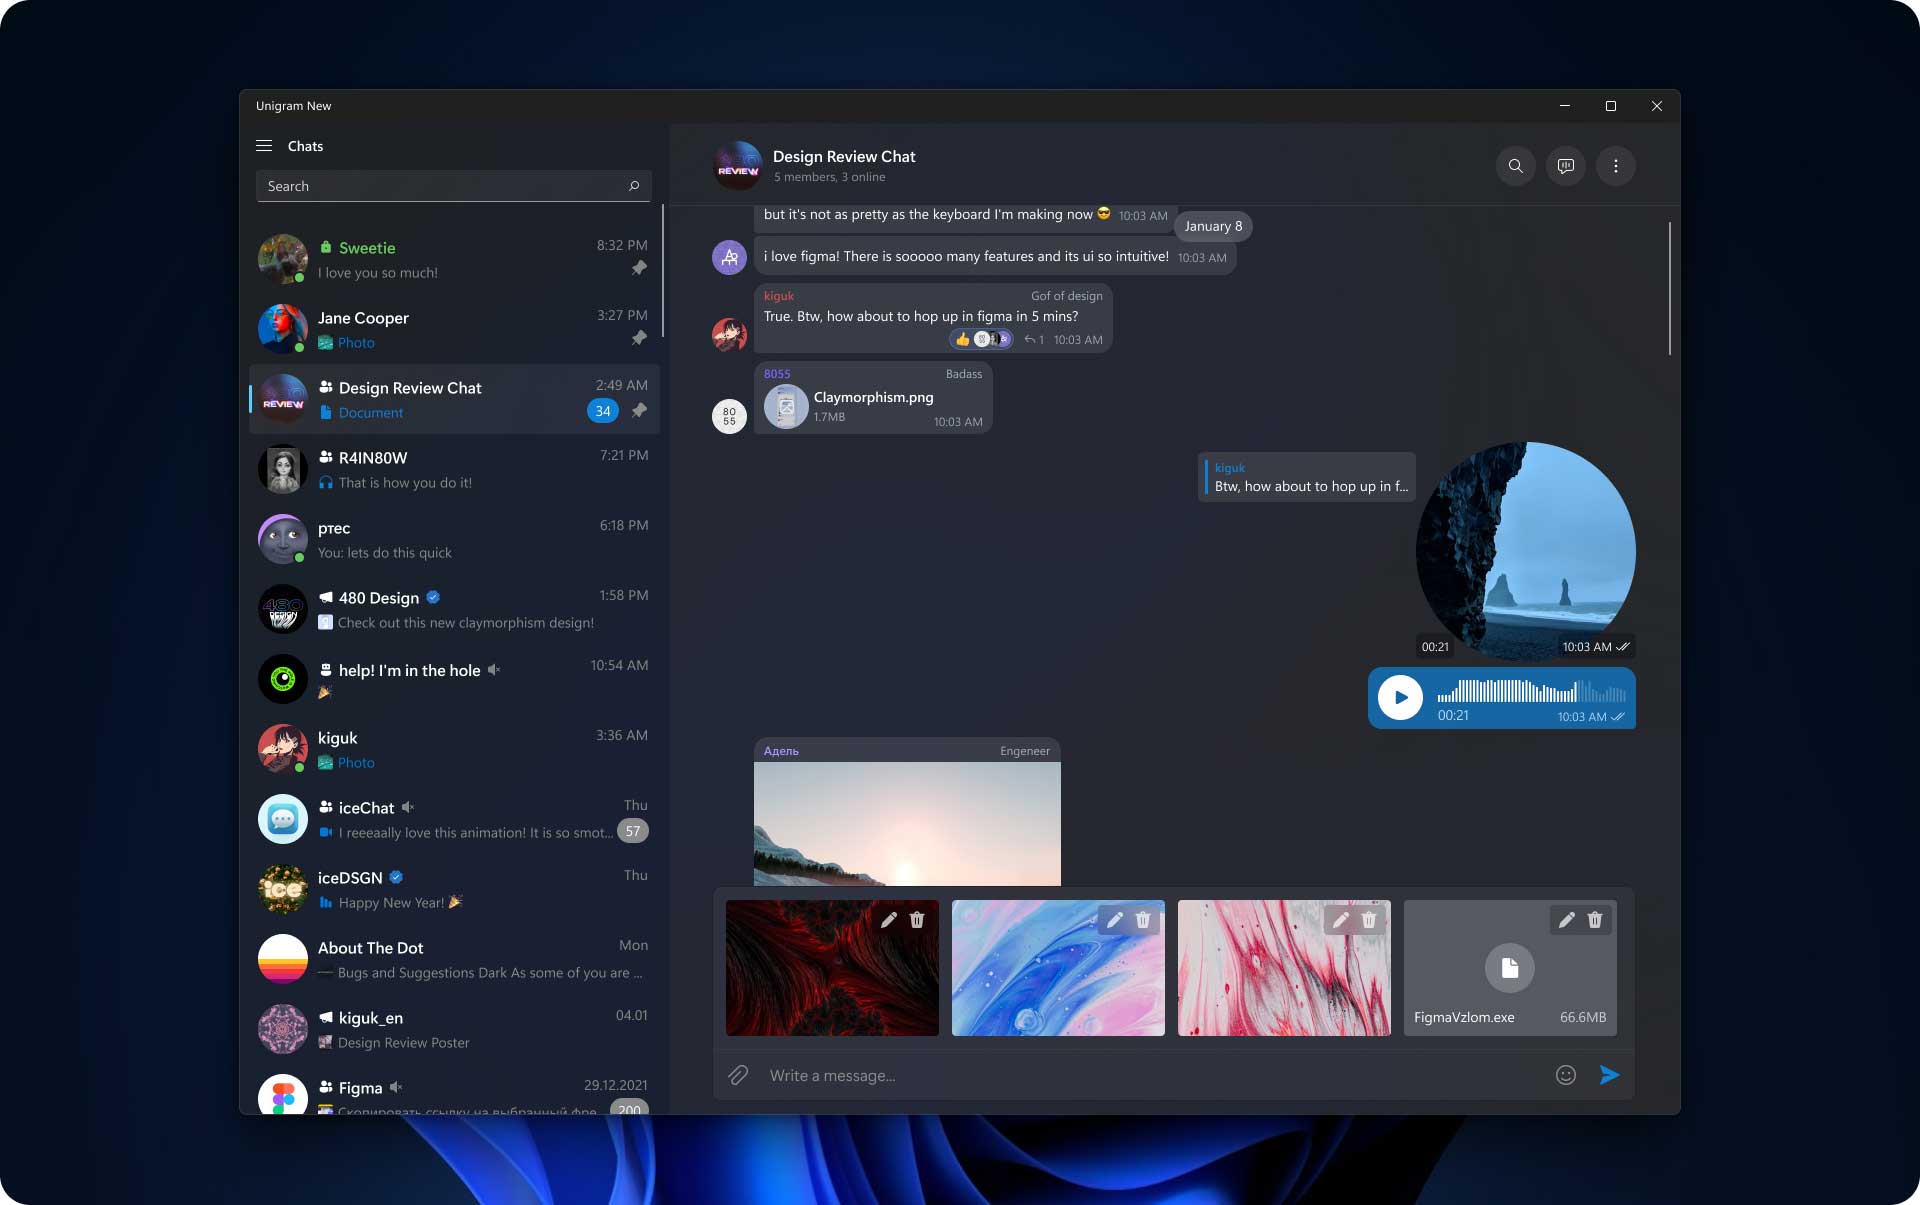Image resolution: width=1920 pixels, height=1205 pixels.
Task: Open the Jane Cooper chat
Action: (x=454, y=329)
